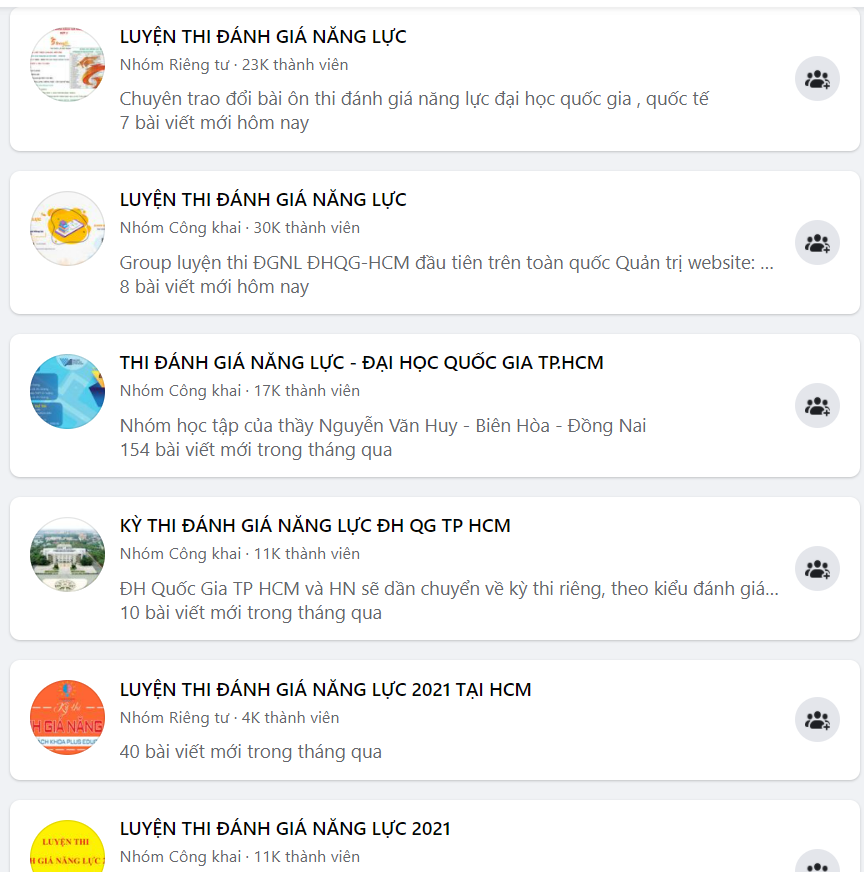Click the join icon for LUYỆN THI ĐÁNH GIÁ NĂNG LỰC private group
Viewport: 864px width, 872px height.
tap(817, 78)
